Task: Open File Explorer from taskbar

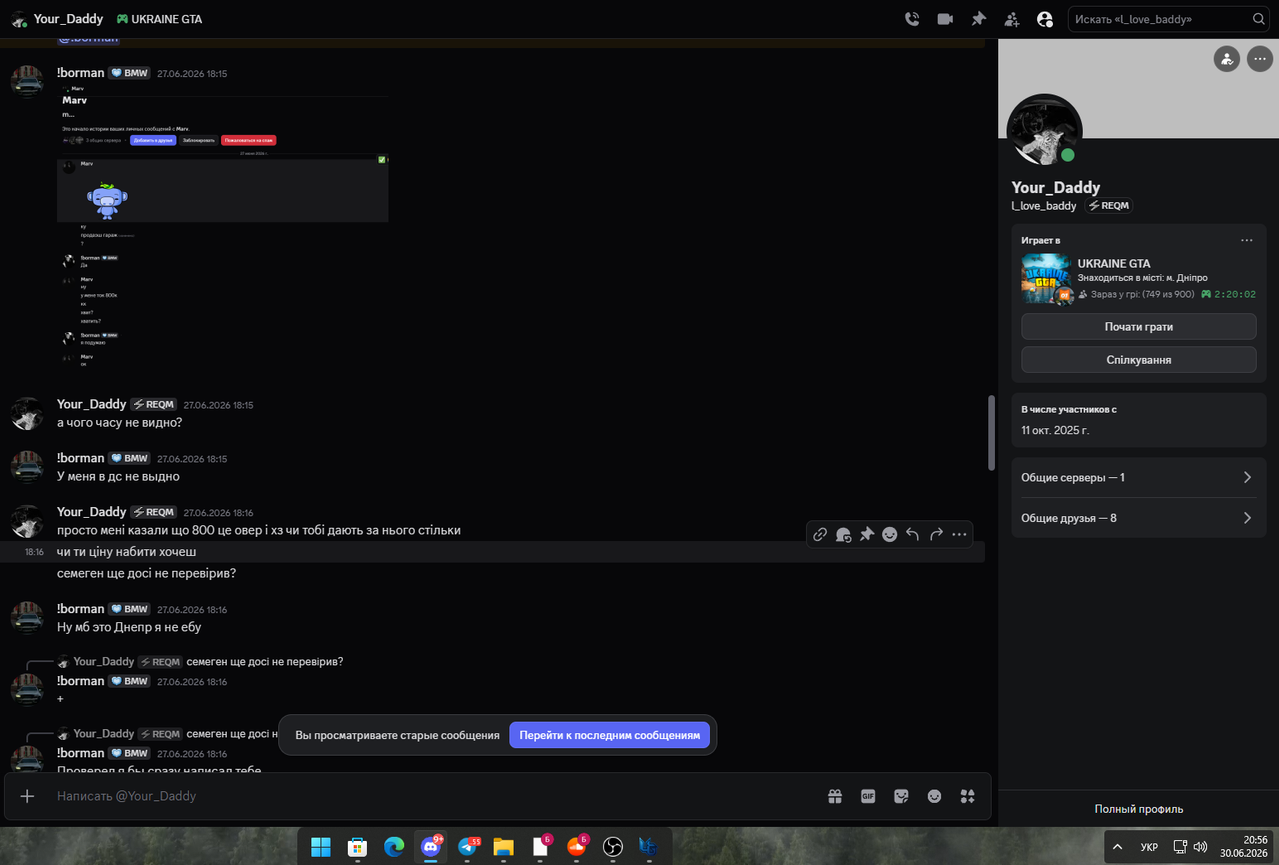Action: (x=503, y=847)
